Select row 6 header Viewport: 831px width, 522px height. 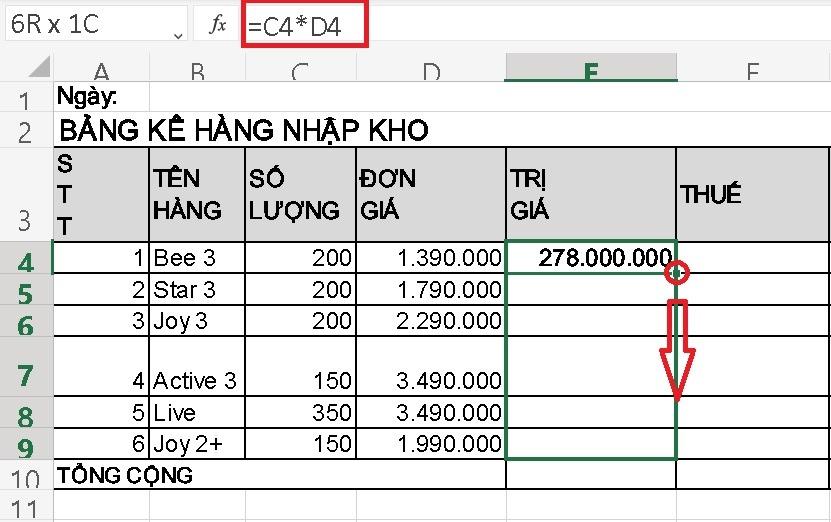click(x=26, y=321)
